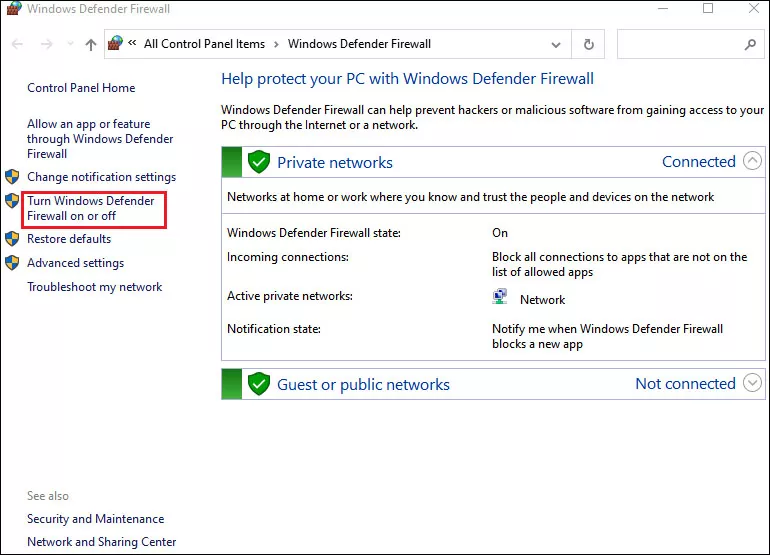This screenshot has width=770, height=555.
Task: Maximize the Windows Defender Firewall window
Action: pos(708,8)
